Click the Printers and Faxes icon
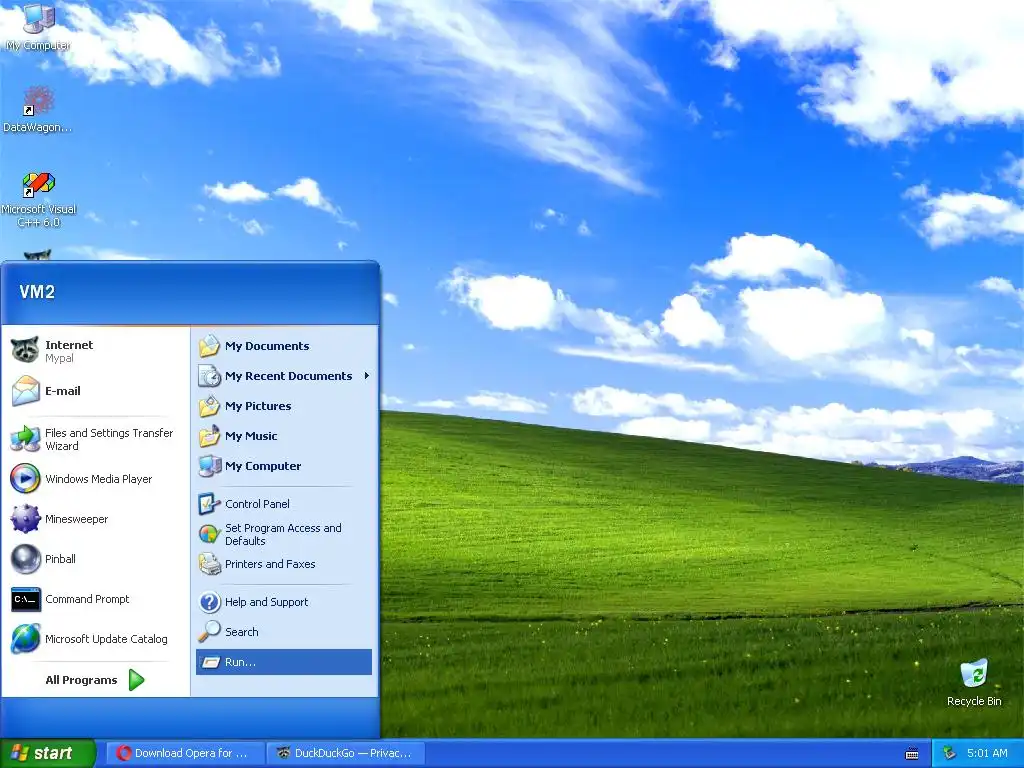Screen dimensions: 1024x768 [x=210, y=564]
